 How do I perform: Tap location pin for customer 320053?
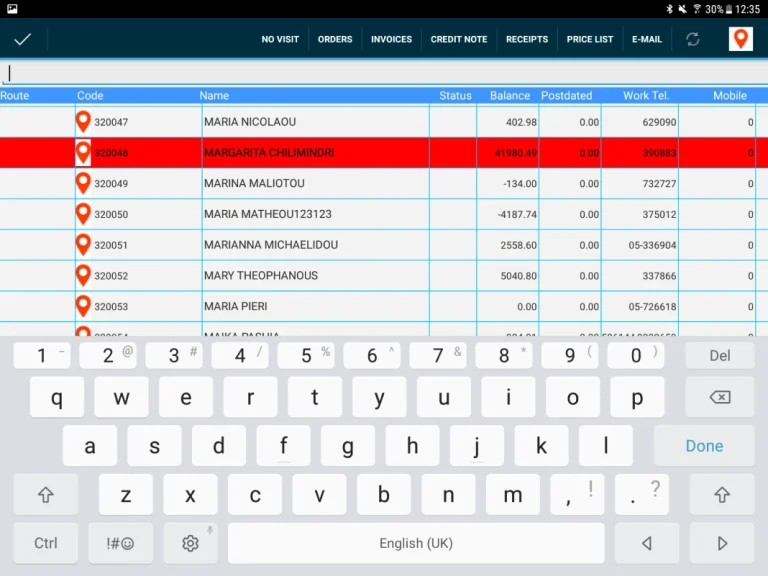83,306
